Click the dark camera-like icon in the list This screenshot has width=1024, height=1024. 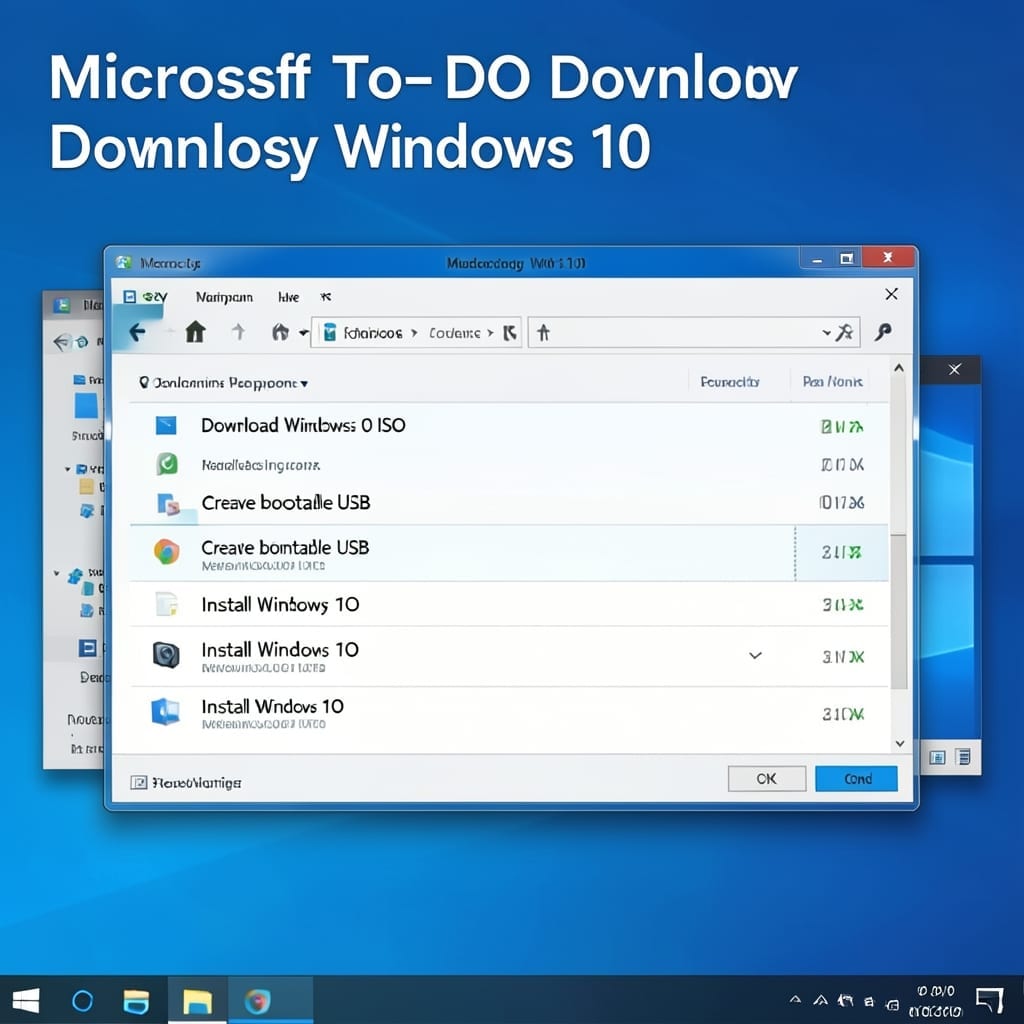click(x=166, y=654)
